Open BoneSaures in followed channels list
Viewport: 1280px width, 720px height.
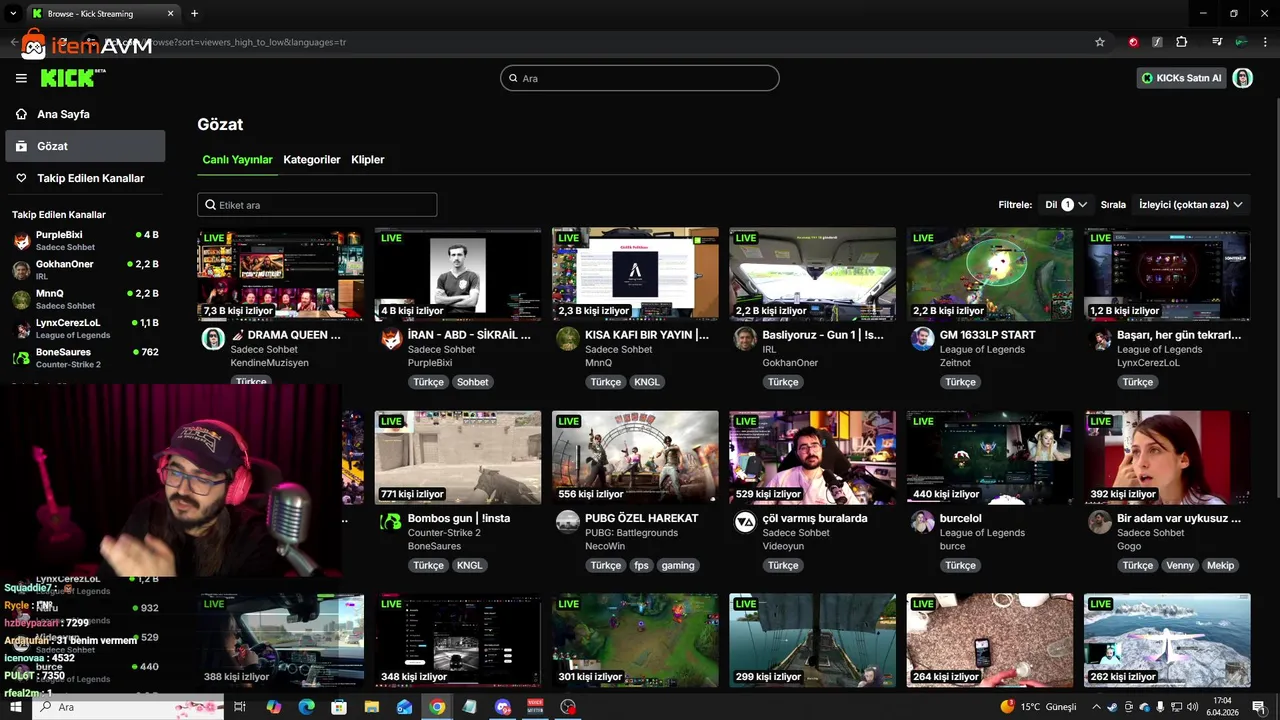click(85, 358)
